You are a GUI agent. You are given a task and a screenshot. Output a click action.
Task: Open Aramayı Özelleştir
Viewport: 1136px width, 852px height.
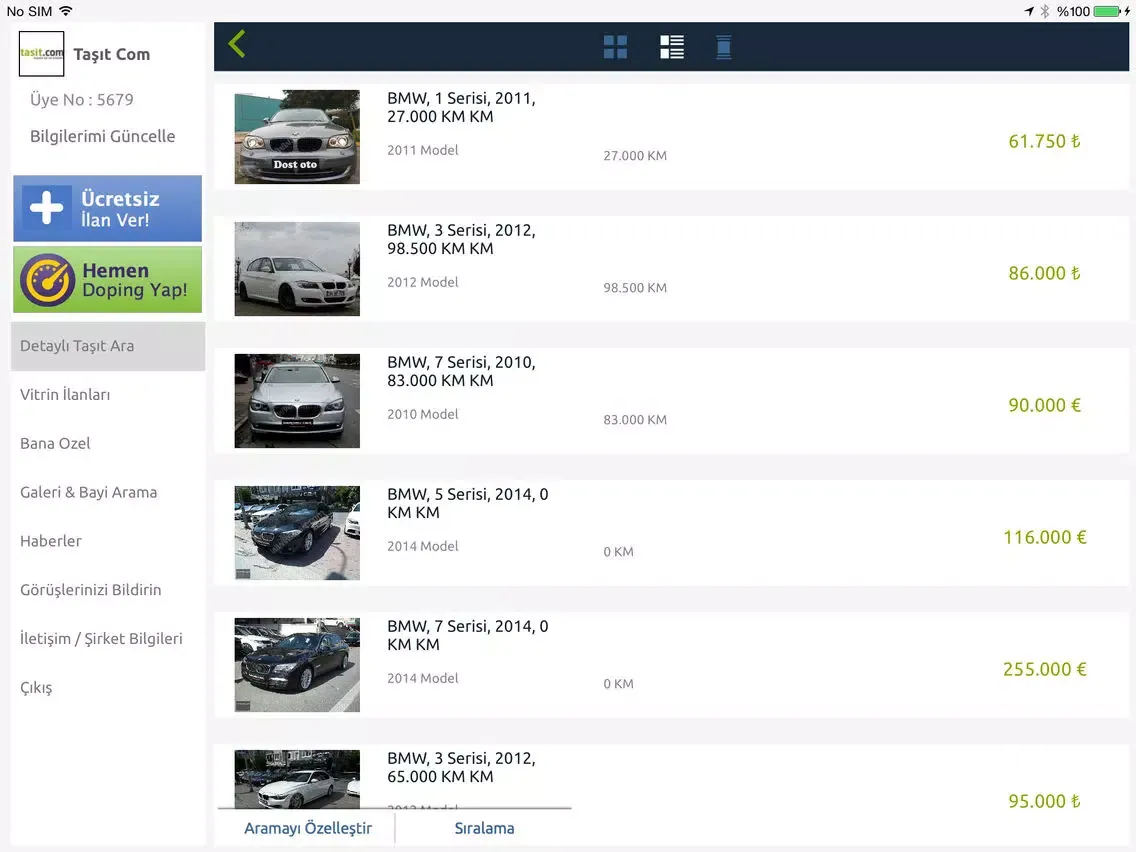[x=307, y=828]
